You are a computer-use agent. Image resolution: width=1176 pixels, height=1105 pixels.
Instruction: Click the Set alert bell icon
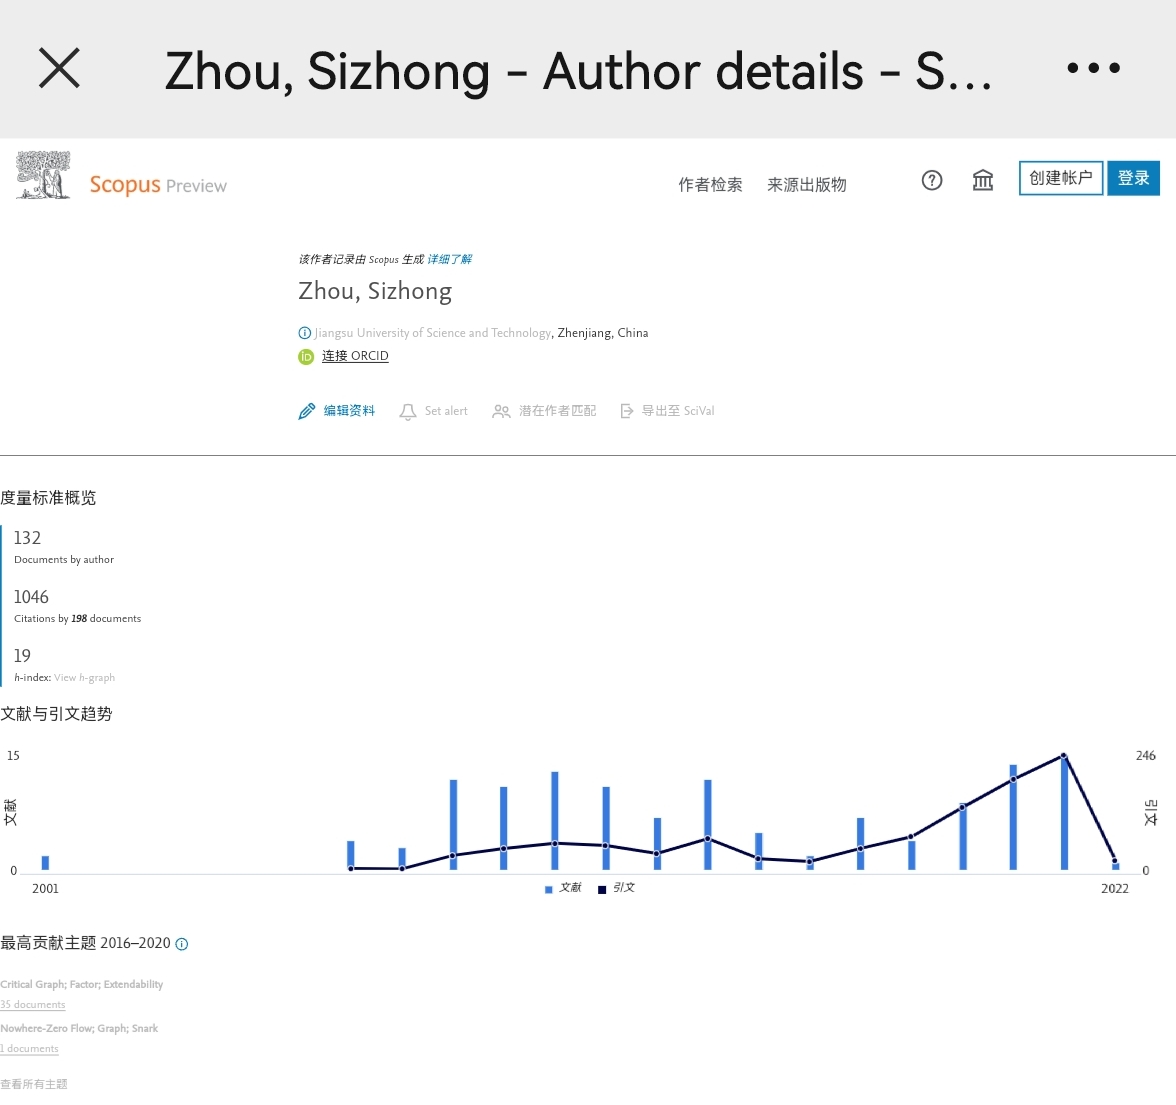click(x=408, y=410)
